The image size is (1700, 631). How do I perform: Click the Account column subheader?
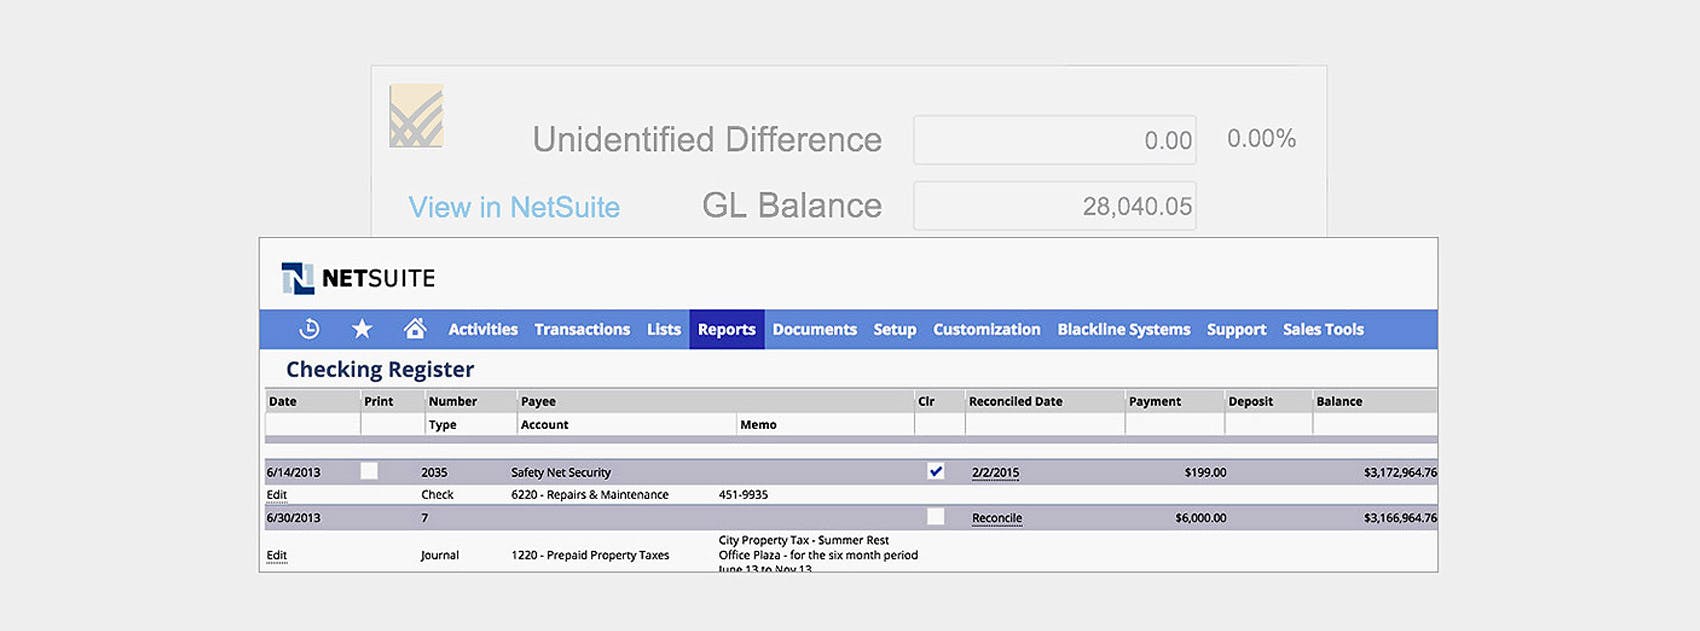[x=545, y=425]
